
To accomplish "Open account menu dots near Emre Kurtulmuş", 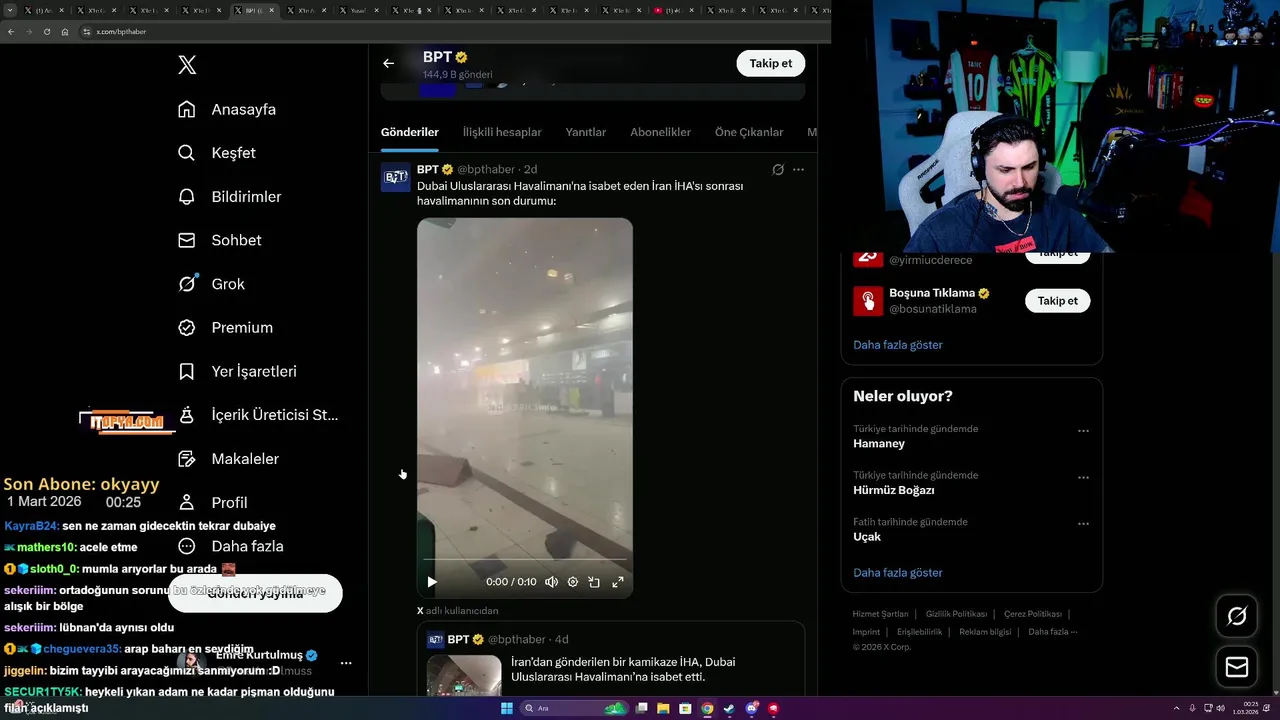I will [346, 663].
